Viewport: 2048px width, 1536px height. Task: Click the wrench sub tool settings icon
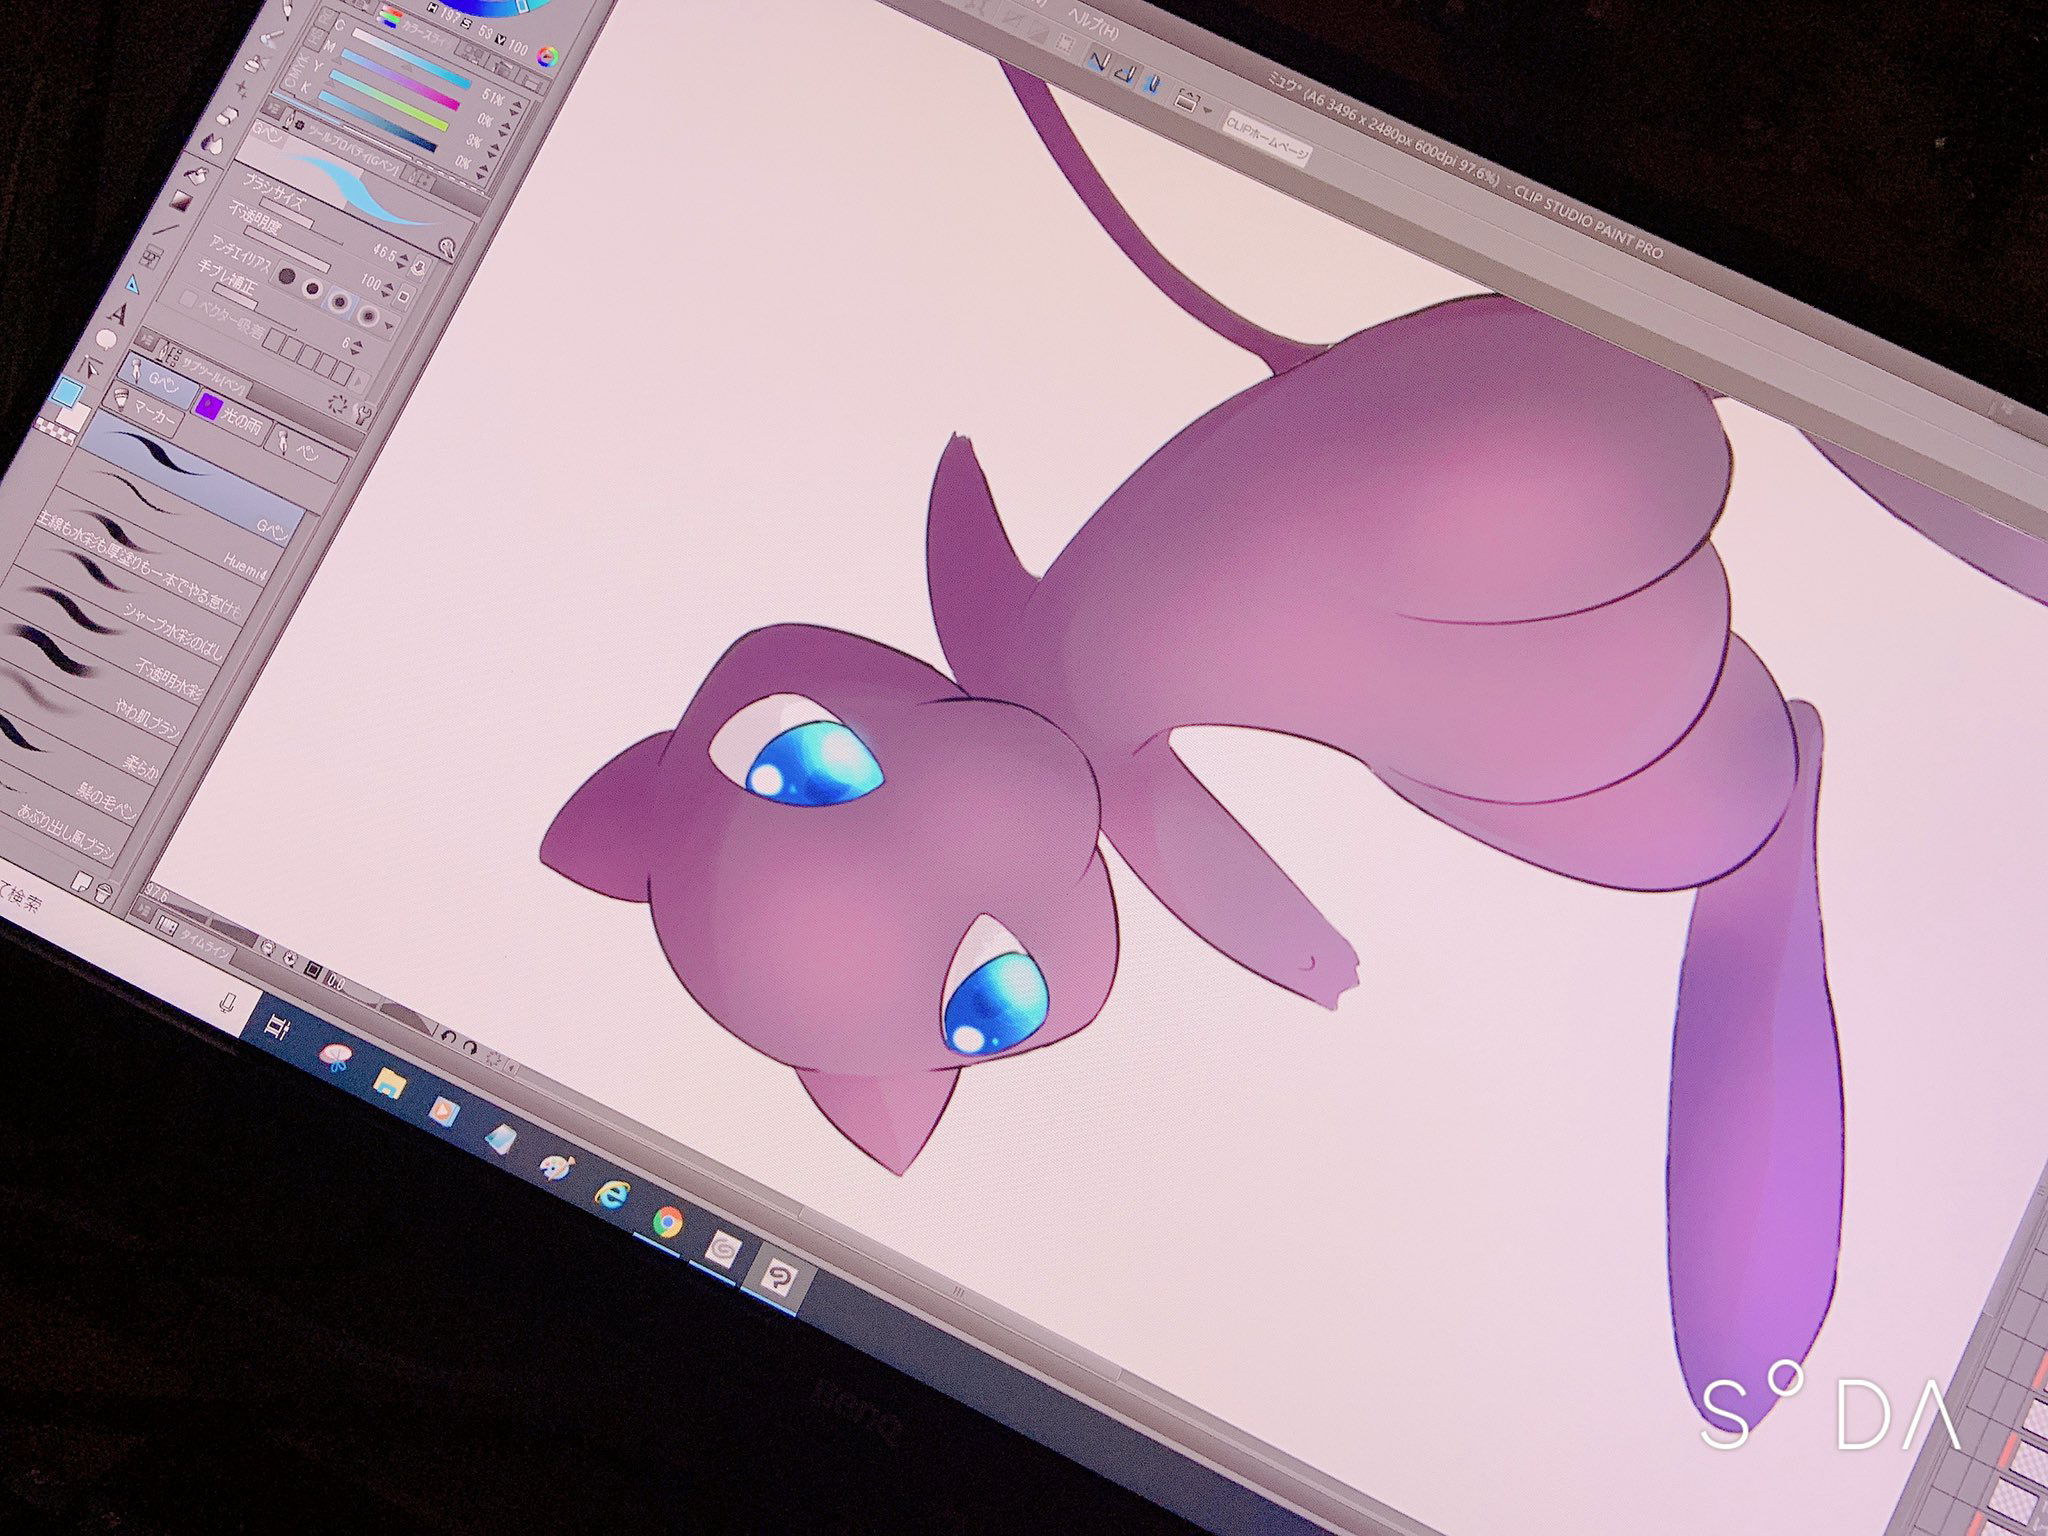pyautogui.click(x=363, y=417)
